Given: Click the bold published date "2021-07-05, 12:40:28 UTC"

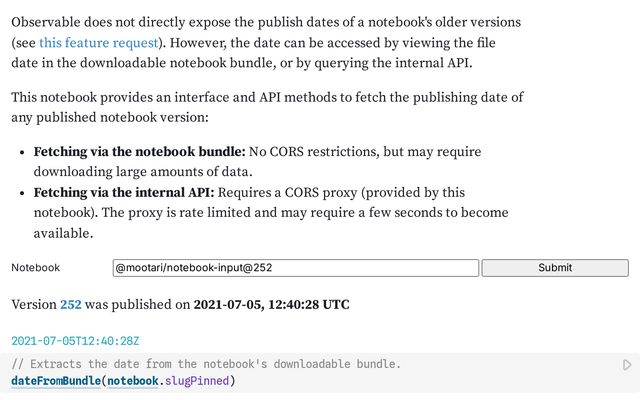Looking at the screenshot, I should [271, 304].
